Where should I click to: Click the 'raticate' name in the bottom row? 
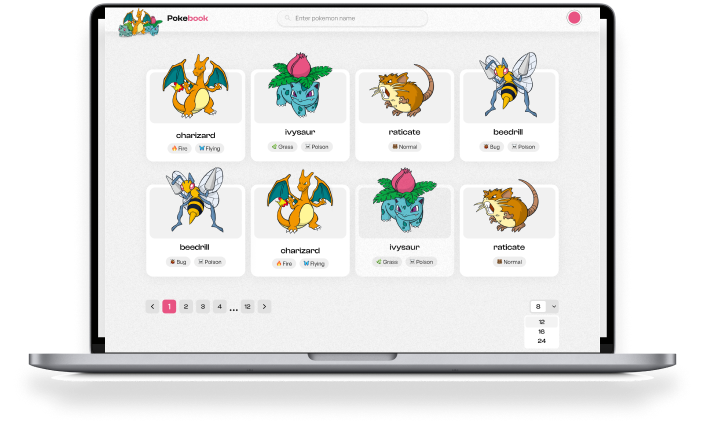pos(509,247)
